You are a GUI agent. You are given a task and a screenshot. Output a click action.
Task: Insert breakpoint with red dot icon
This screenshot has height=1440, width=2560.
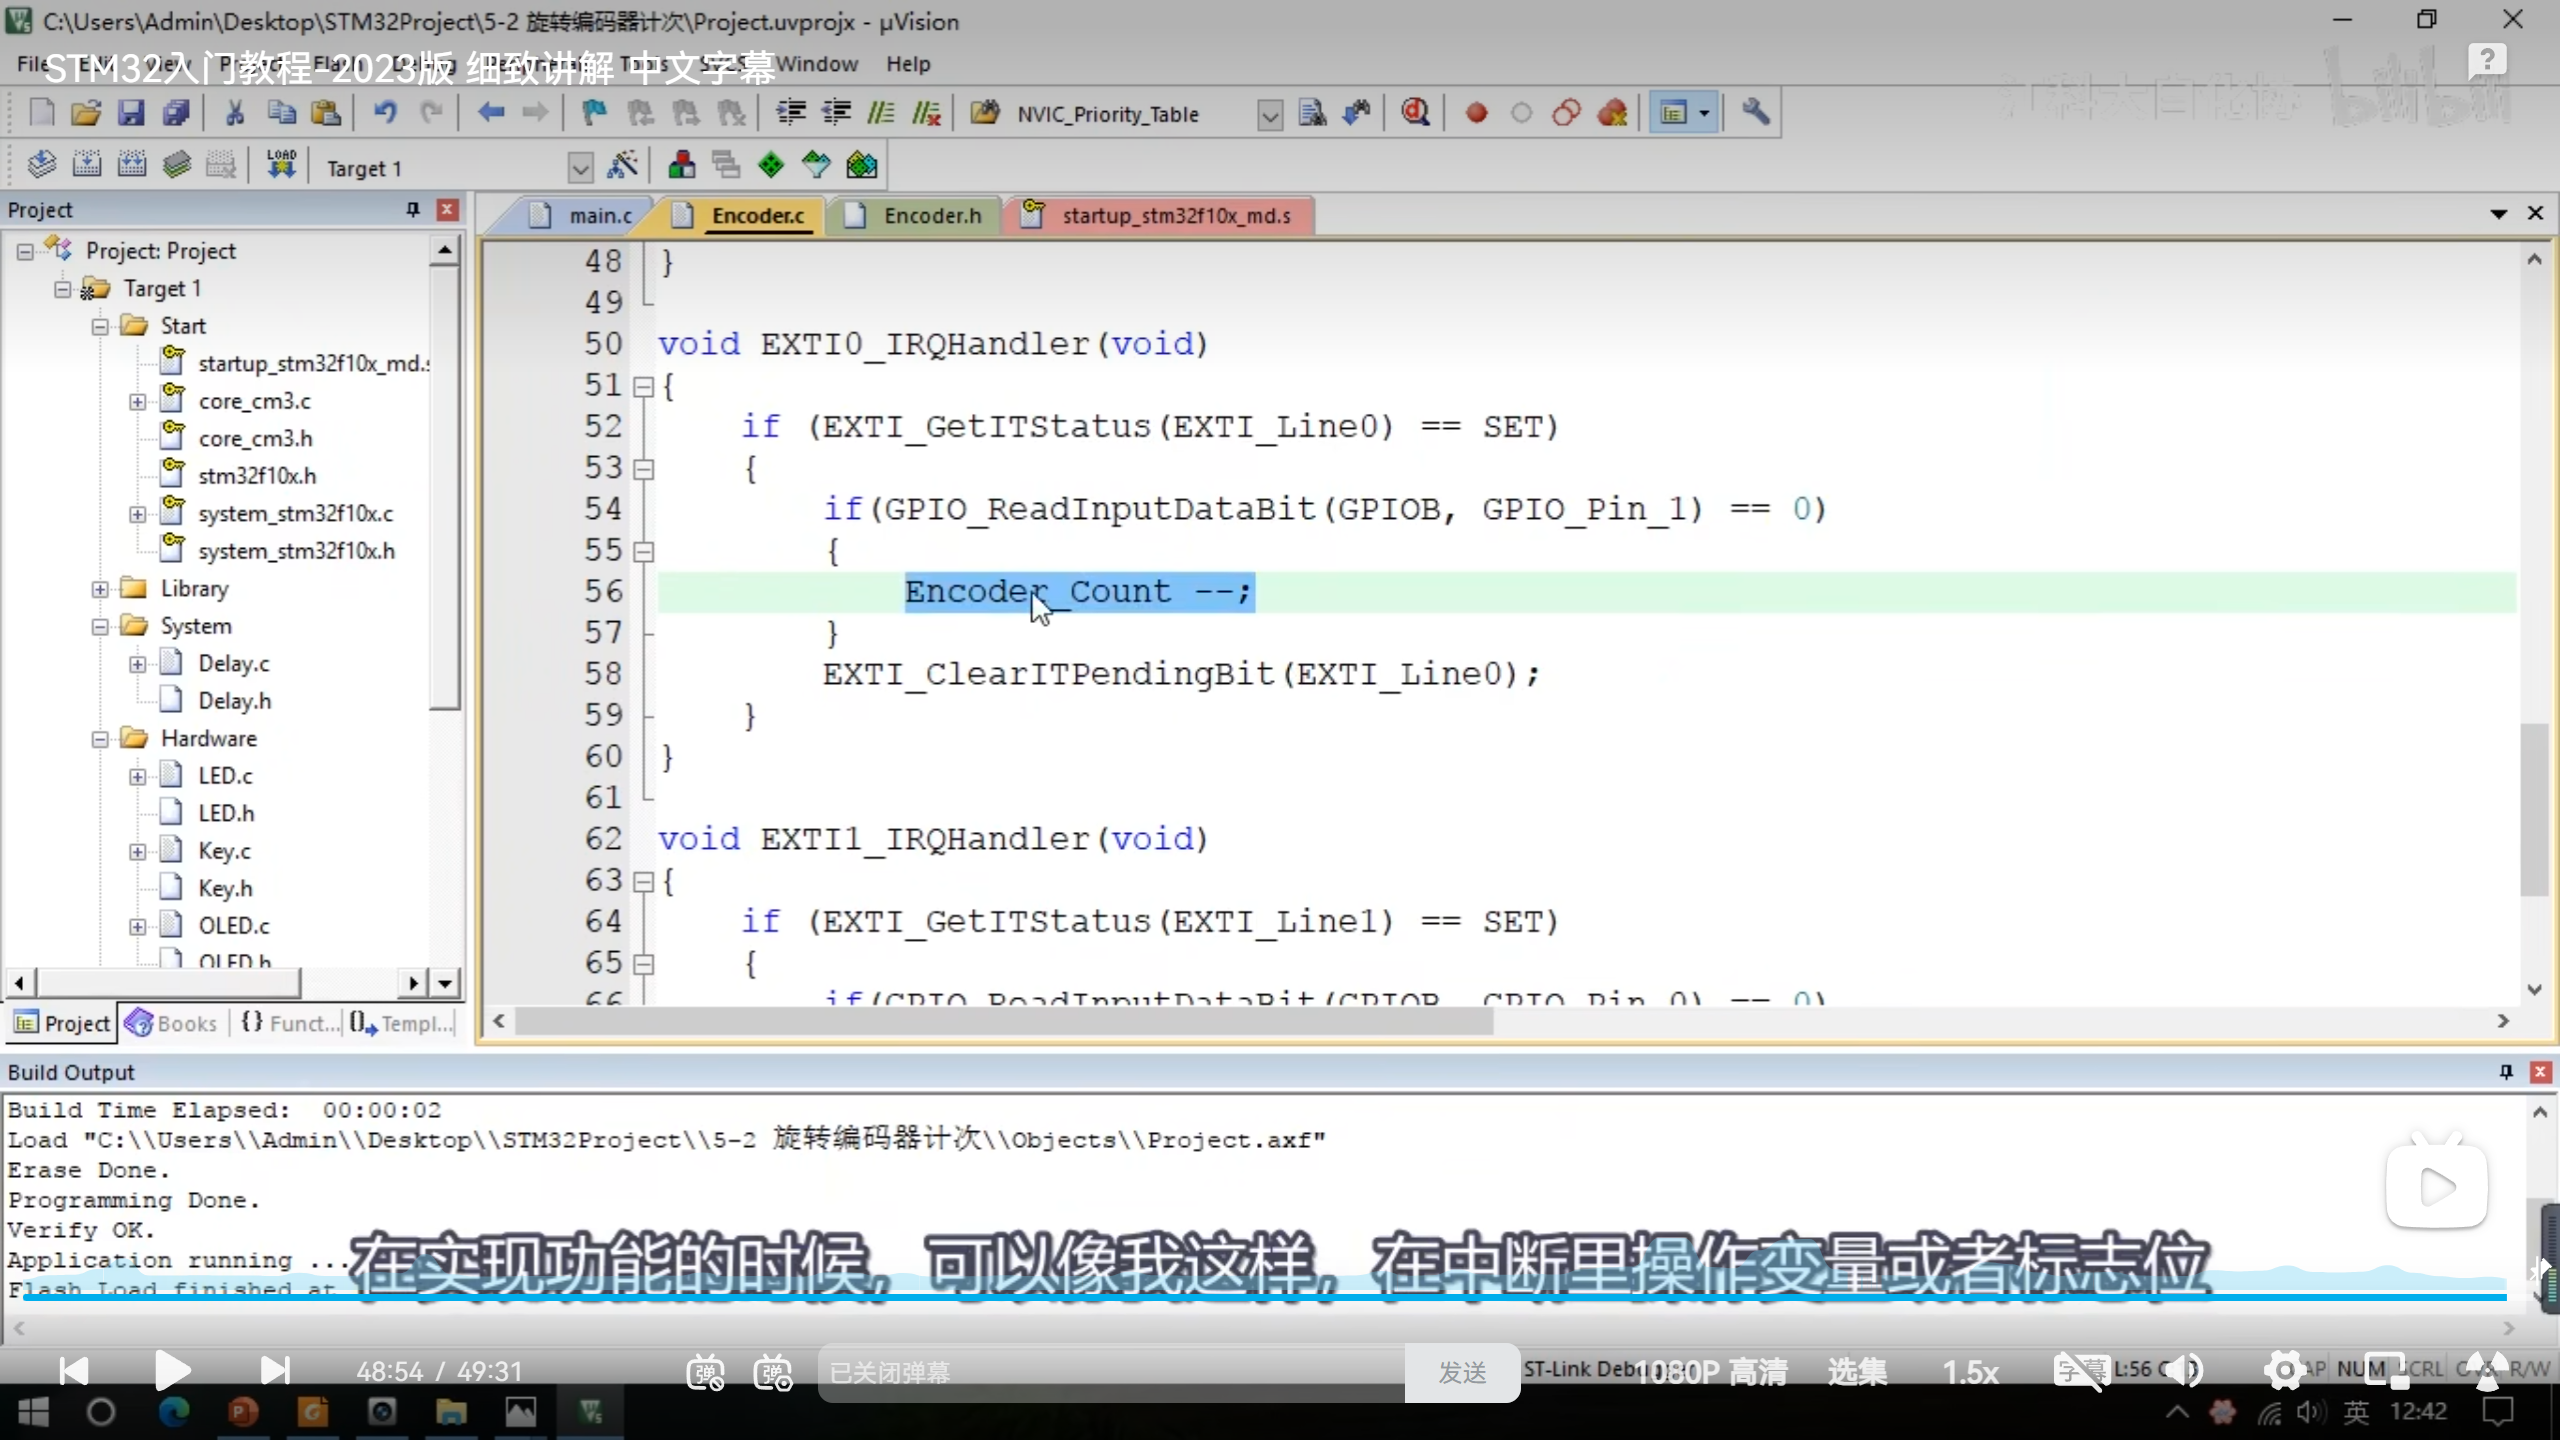click(1476, 113)
